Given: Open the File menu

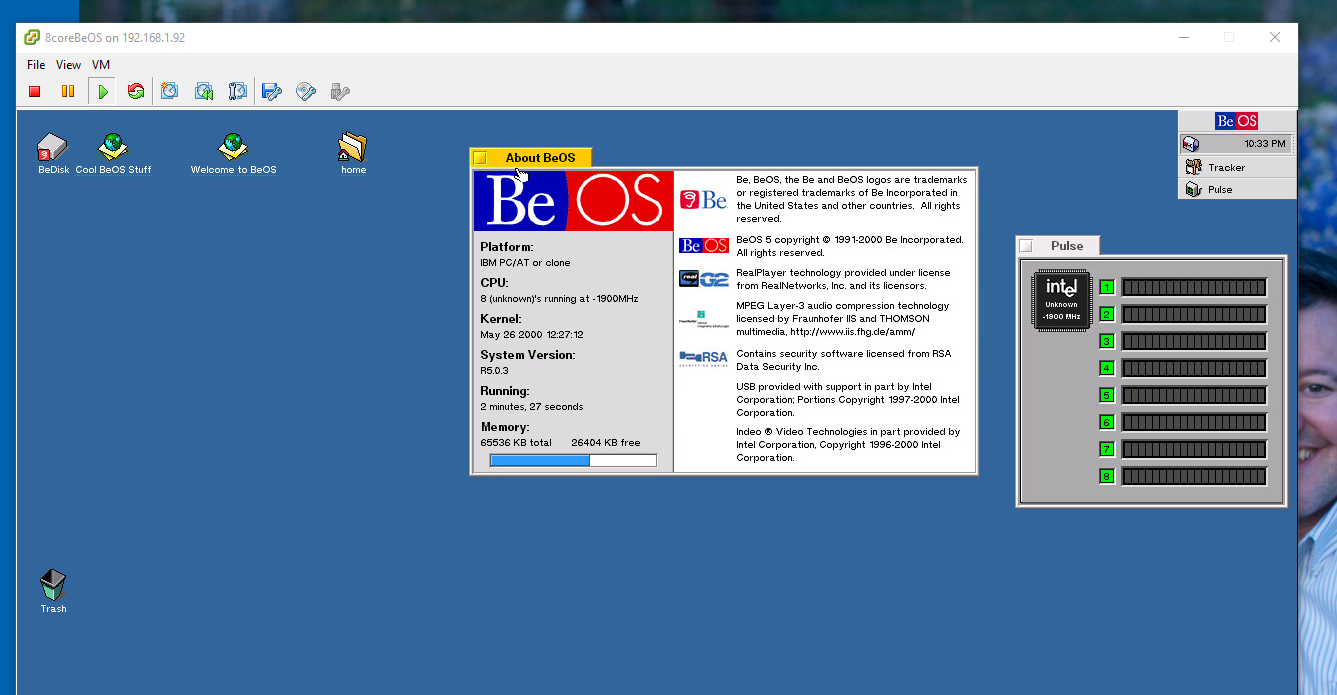Looking at the screenshot, I should (35, 64).
